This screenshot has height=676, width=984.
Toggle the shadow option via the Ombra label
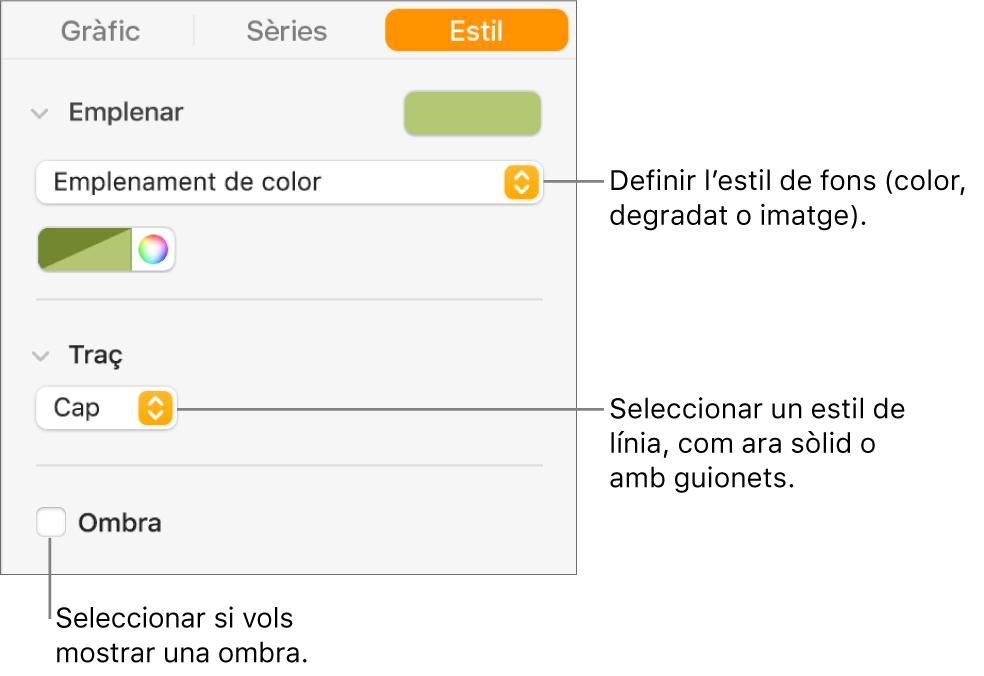point(120,522)
